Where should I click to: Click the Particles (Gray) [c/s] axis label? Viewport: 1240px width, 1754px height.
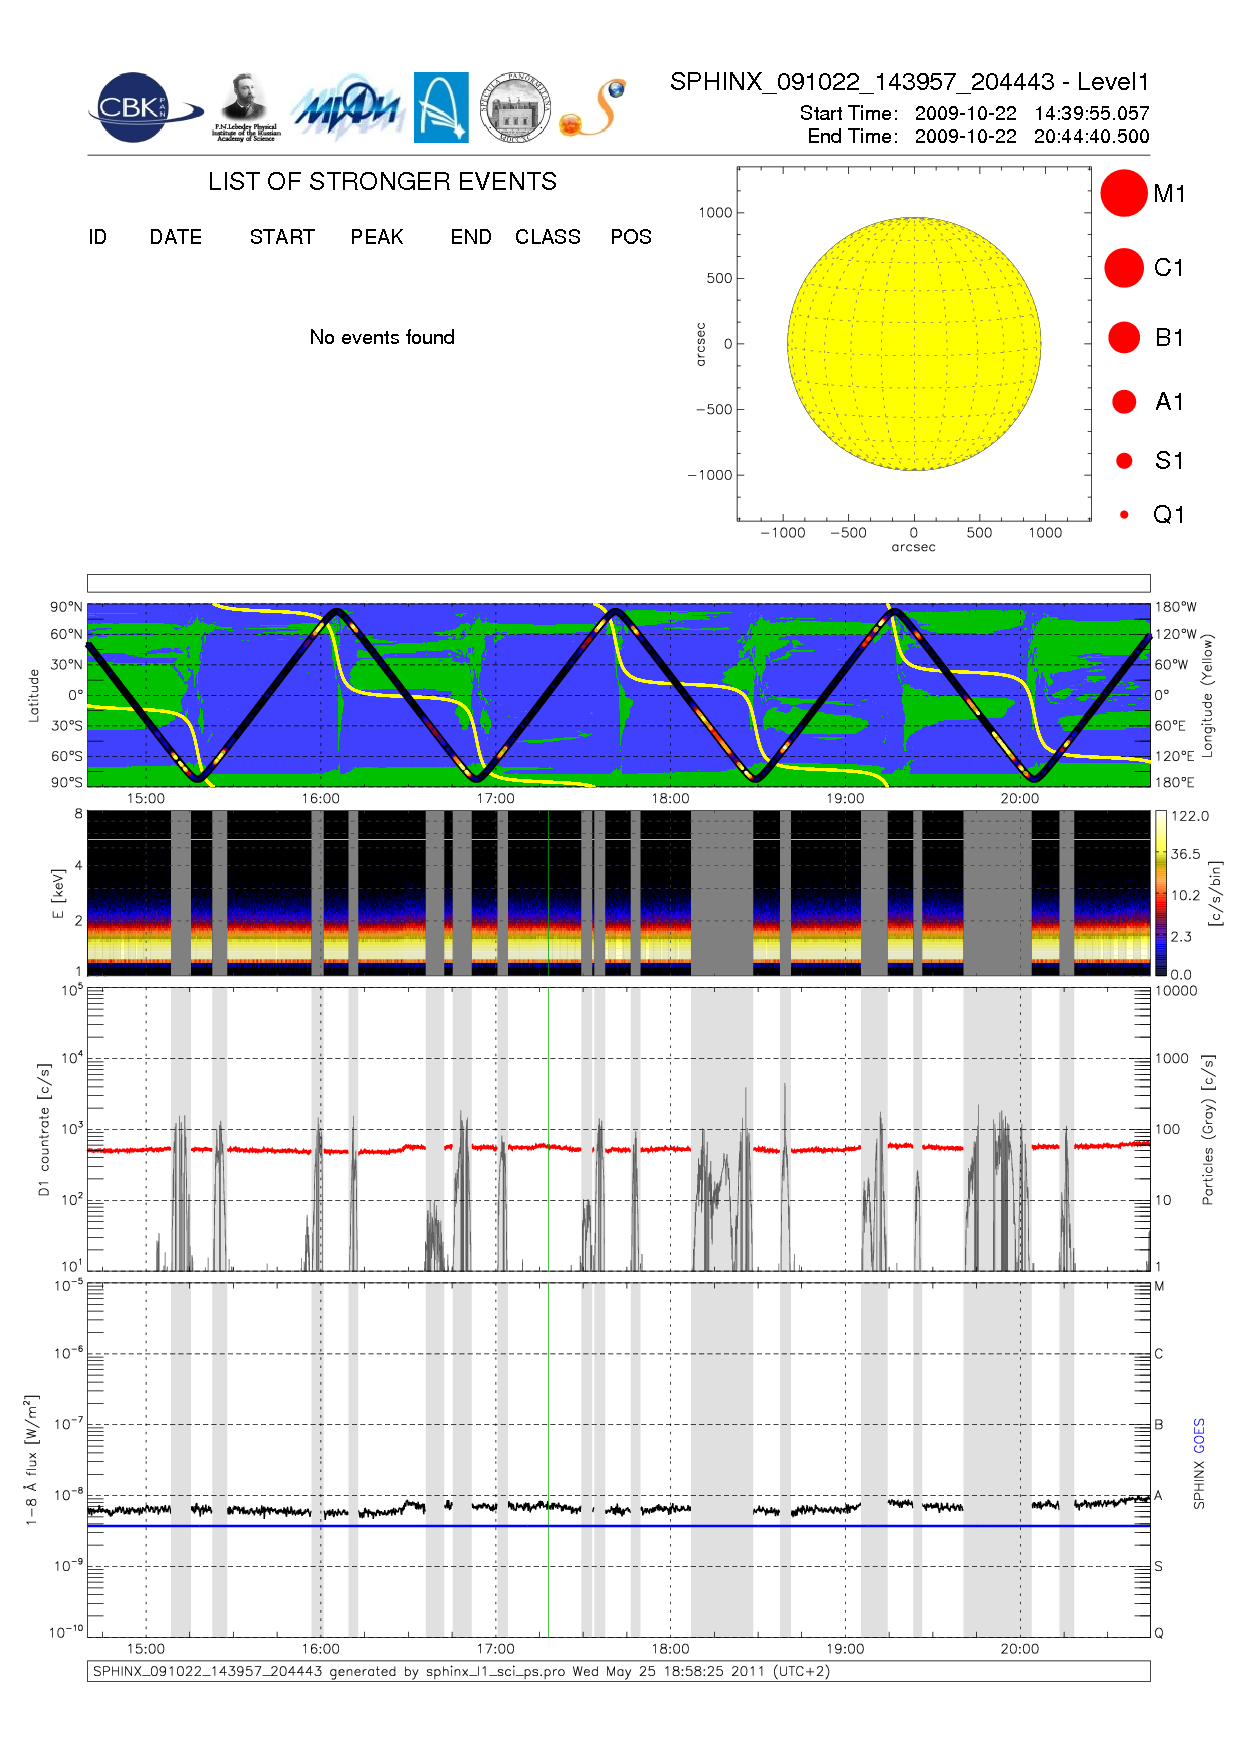click(x=1208, y=1129)
